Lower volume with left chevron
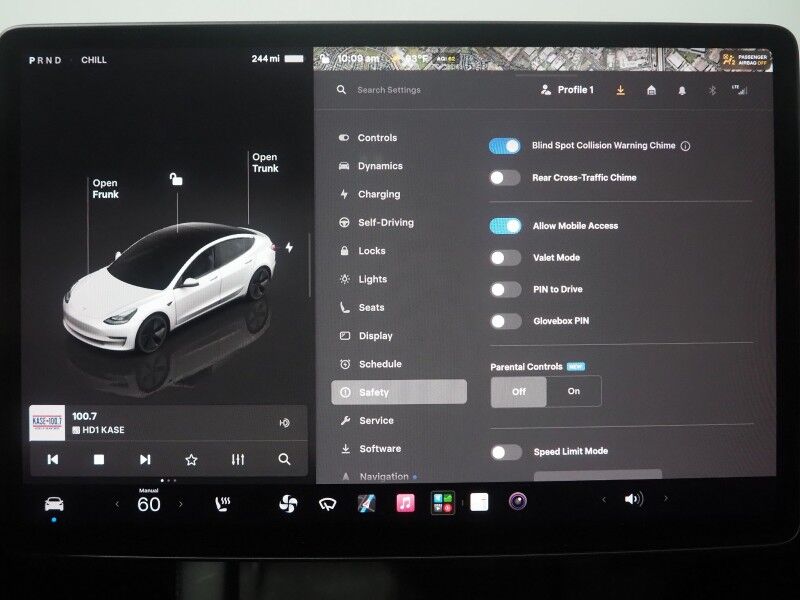Viewport: 800px width, 600px height. point(604,499)
